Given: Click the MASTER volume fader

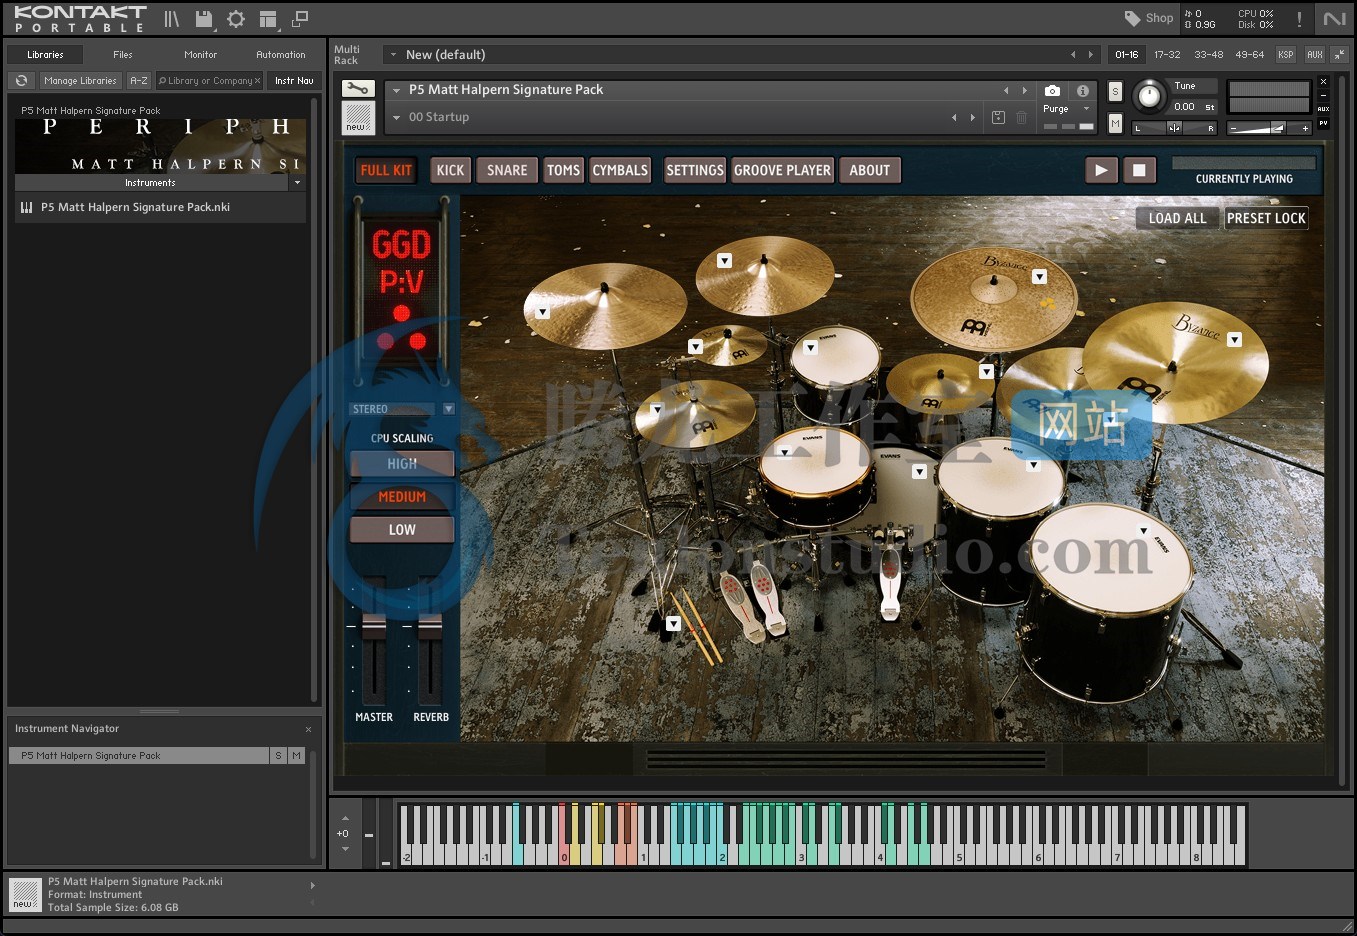Looking at the screenshot, I should coord(374,628).
